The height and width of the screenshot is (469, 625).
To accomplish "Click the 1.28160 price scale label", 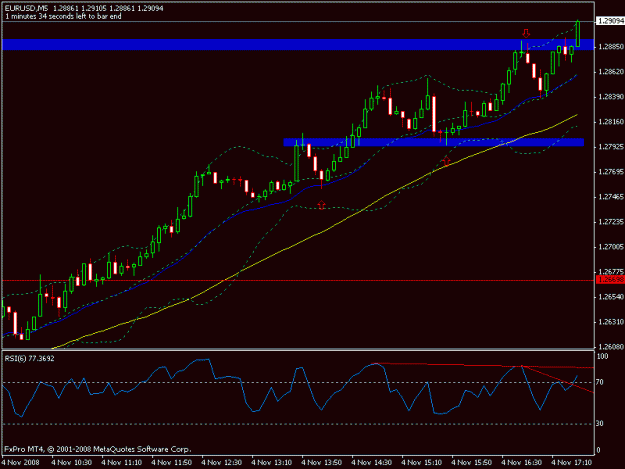I will pos(611,122).
